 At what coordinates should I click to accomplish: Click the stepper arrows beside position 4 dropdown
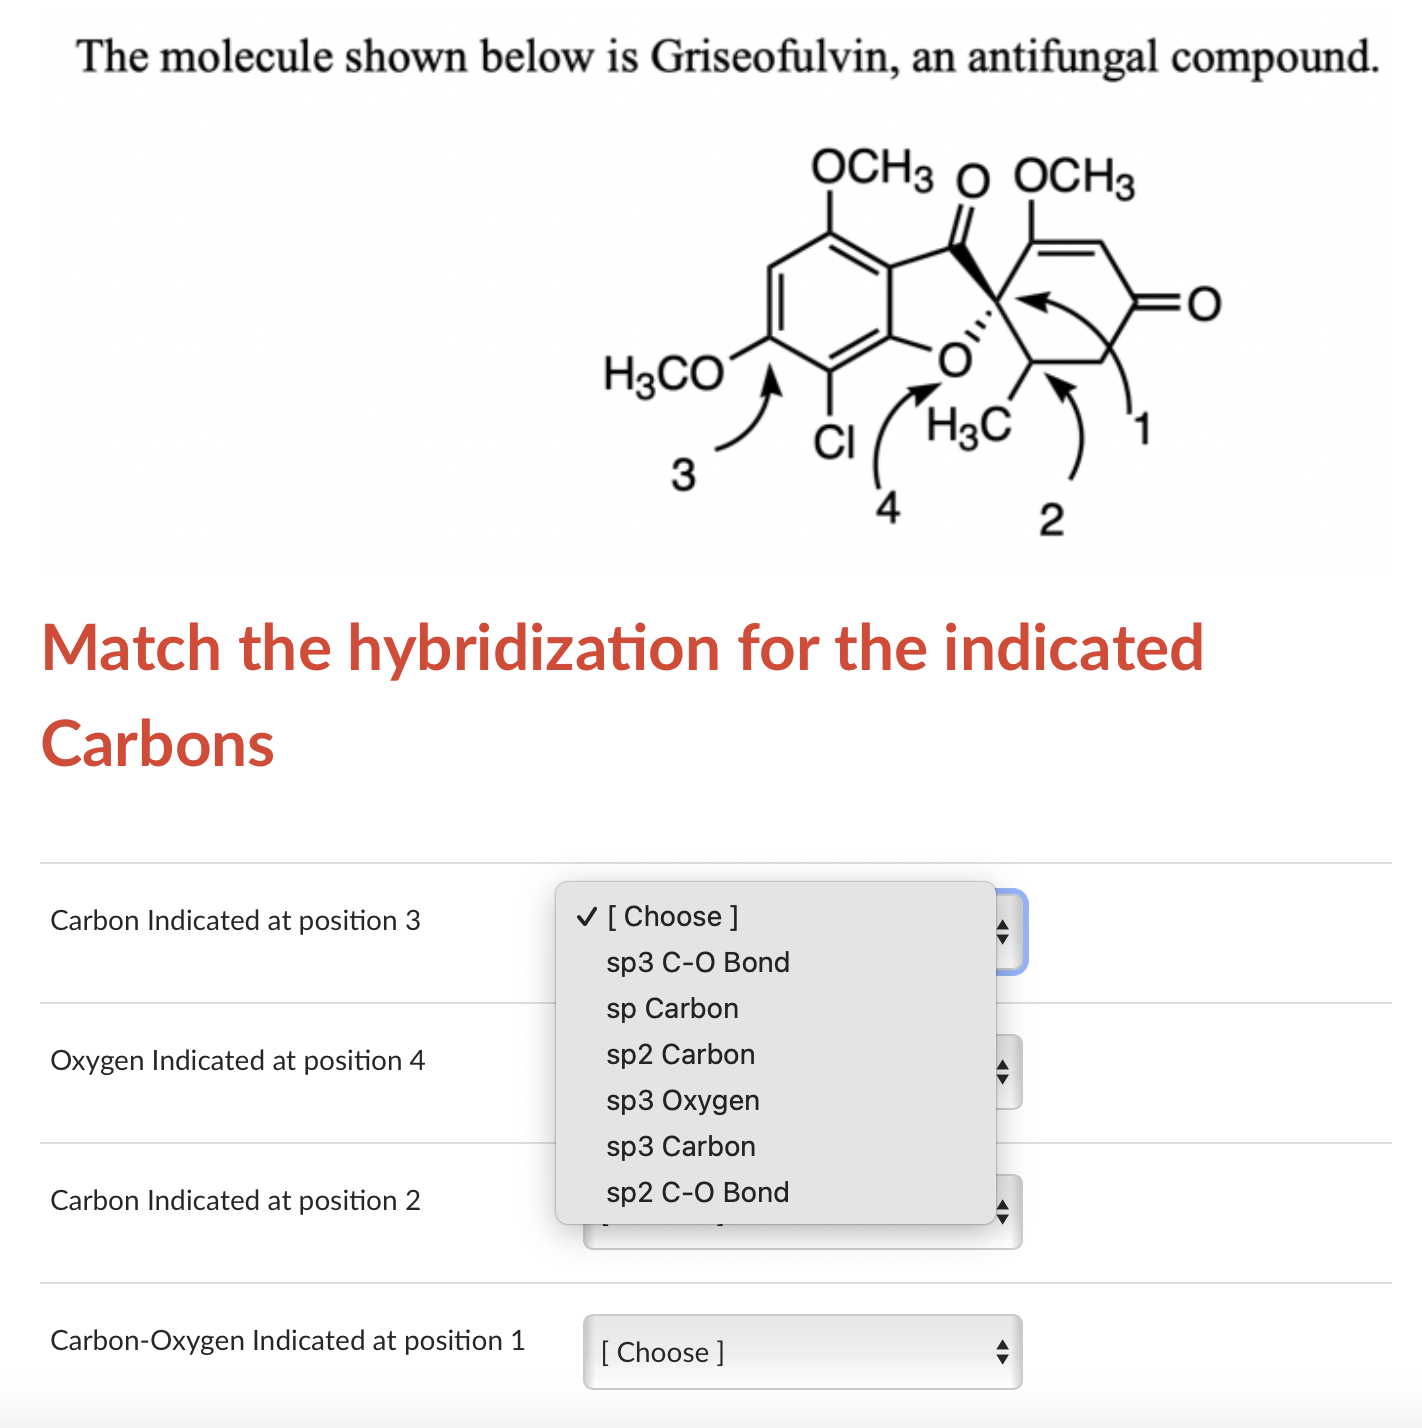(x=1003, y=1071)
